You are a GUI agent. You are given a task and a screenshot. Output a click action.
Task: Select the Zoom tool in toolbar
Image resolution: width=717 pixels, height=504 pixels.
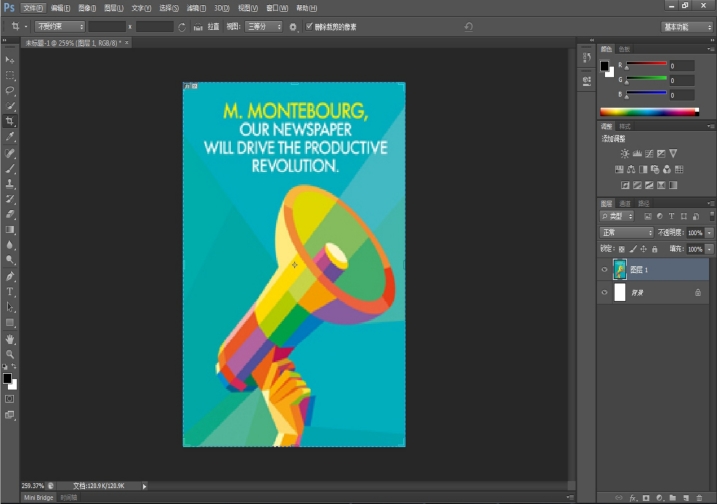10,354
